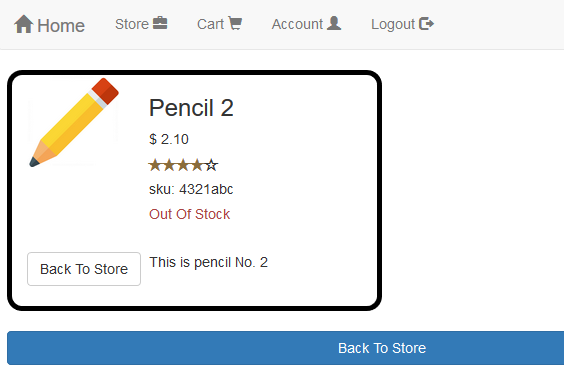Click the Pencil 2 product title
The height and width of the screenshot is (391, 564).
[x=191, y=108]
